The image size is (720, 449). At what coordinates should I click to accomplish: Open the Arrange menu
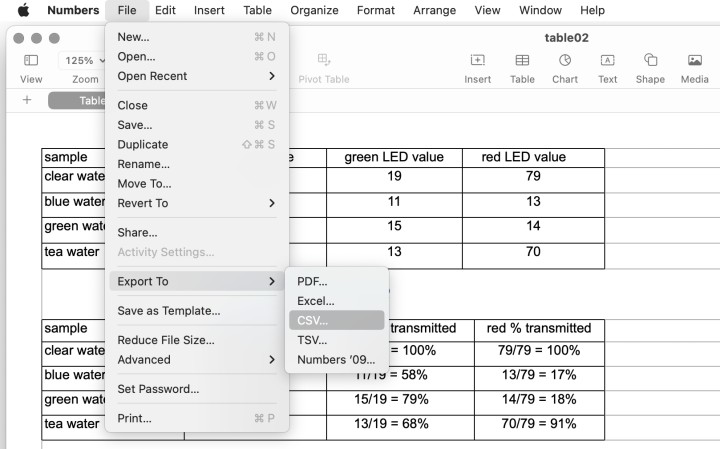435,10
